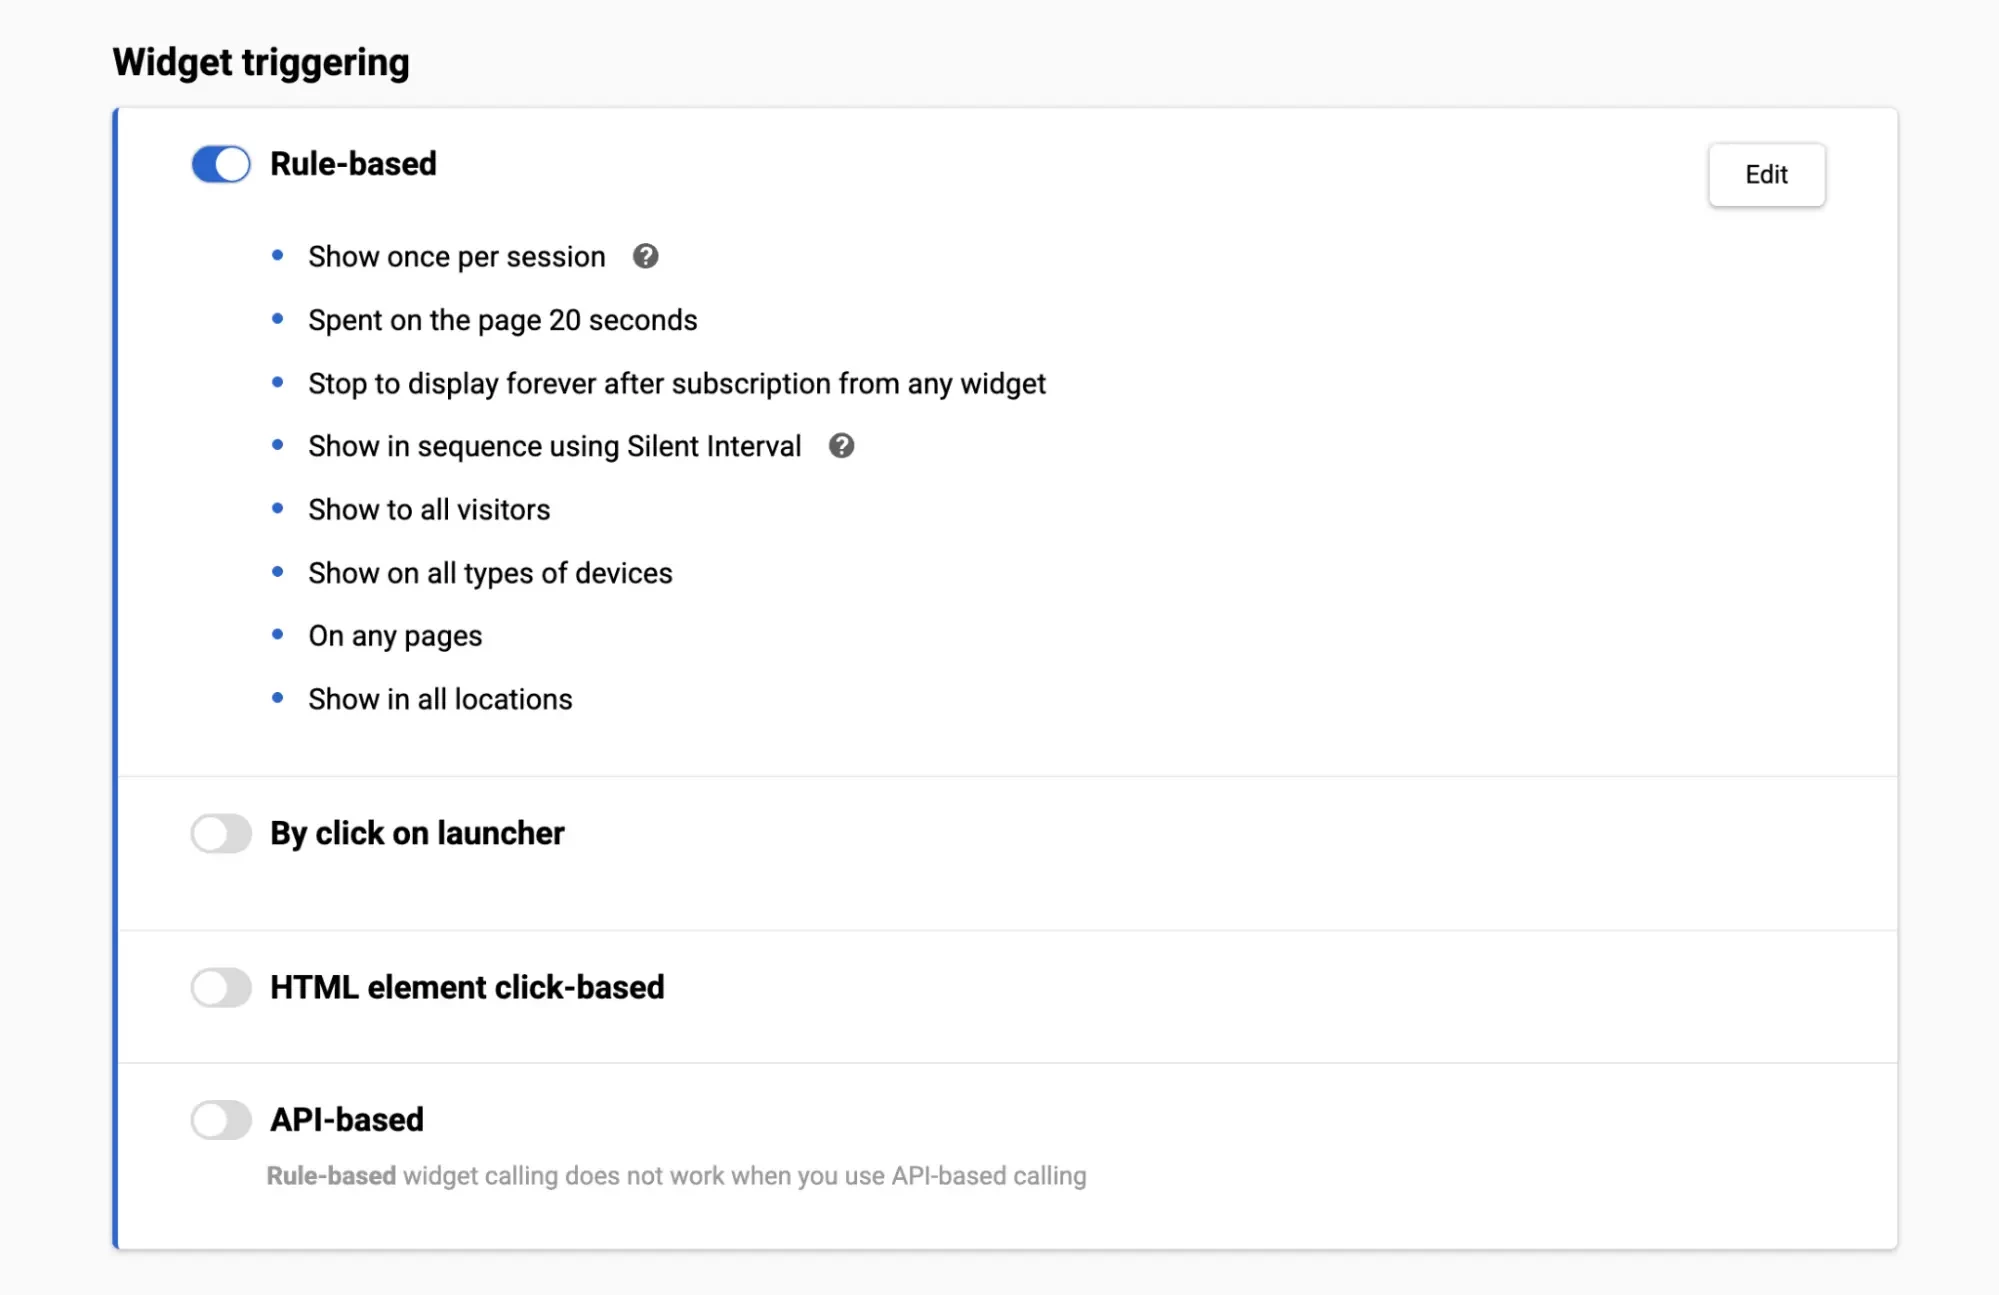Viewport: 1999px width, 1296px height.
Task: Click Show in sequence using Silent Interval text
Action: [554, 446]
